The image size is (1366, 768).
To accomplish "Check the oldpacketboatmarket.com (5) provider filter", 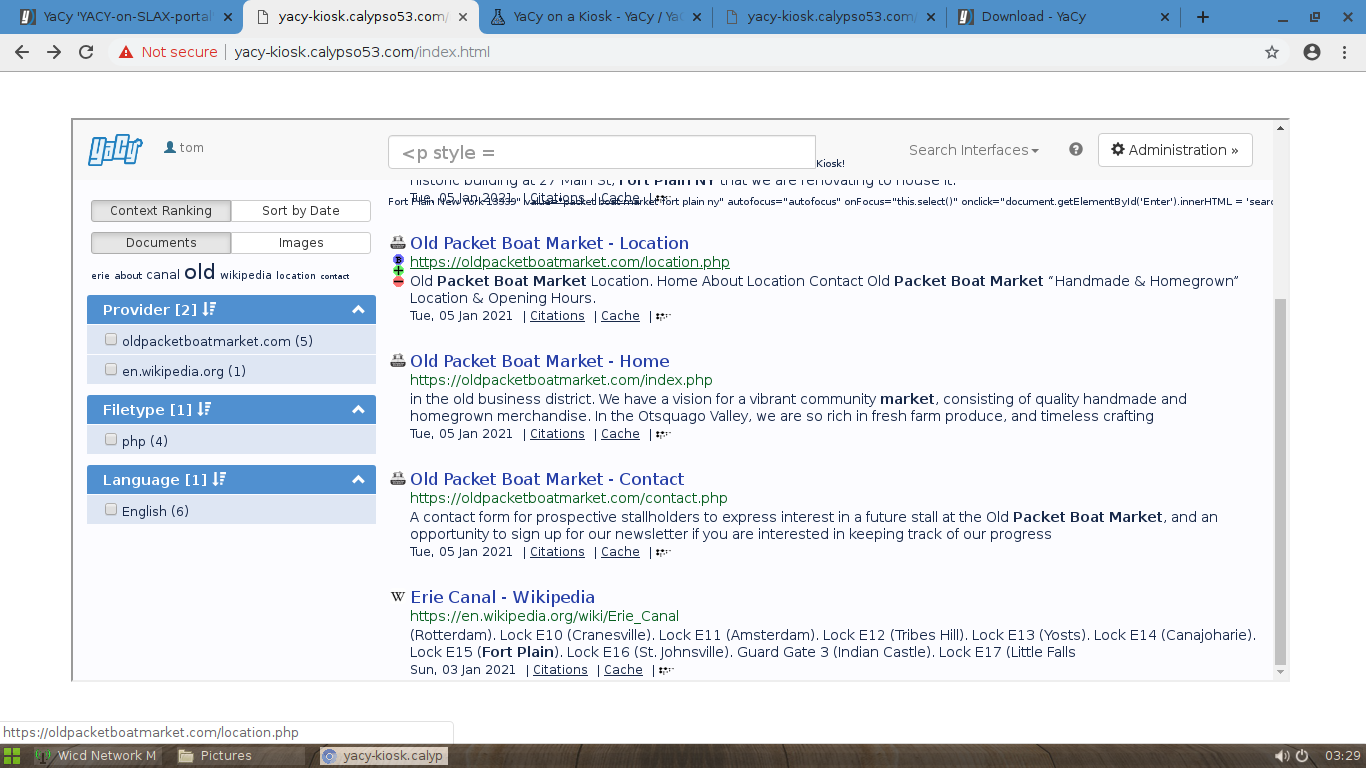I will click(111, 340).
